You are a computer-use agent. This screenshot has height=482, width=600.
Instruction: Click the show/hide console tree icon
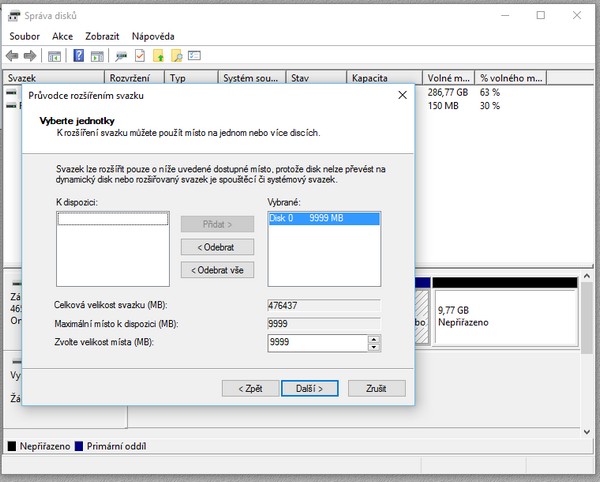click(55, 56)
